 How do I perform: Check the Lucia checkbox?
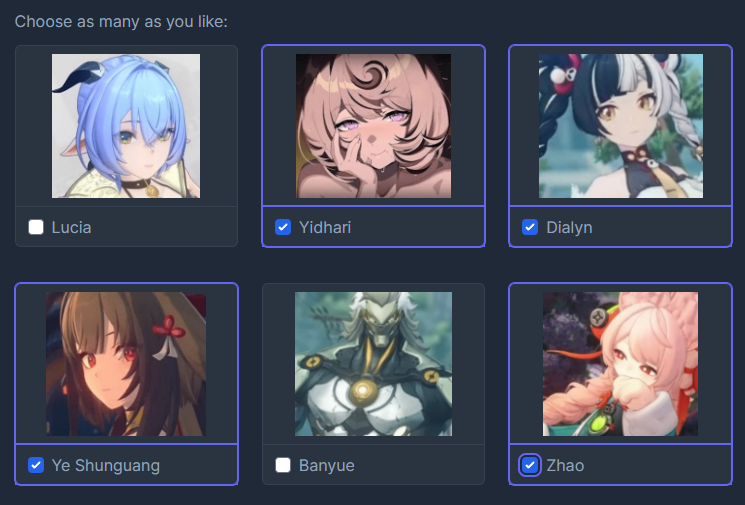pos(36,227)
